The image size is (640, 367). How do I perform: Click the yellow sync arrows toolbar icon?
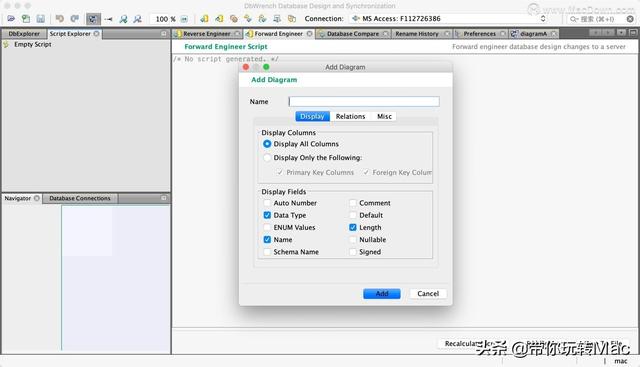(248, 19)
